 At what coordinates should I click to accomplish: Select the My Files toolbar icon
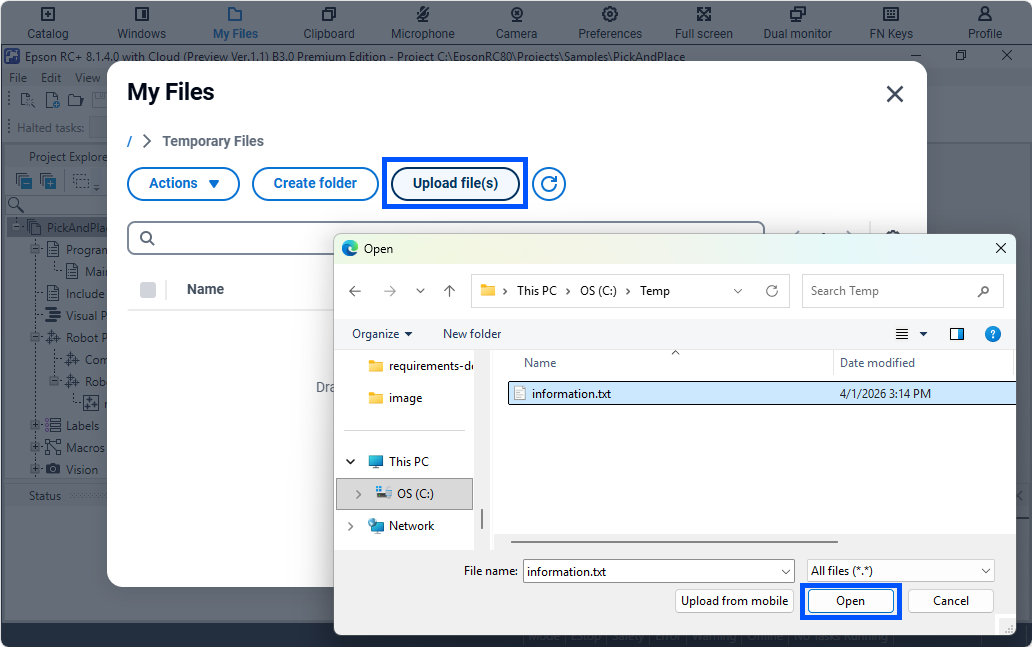tap(235, 23)
